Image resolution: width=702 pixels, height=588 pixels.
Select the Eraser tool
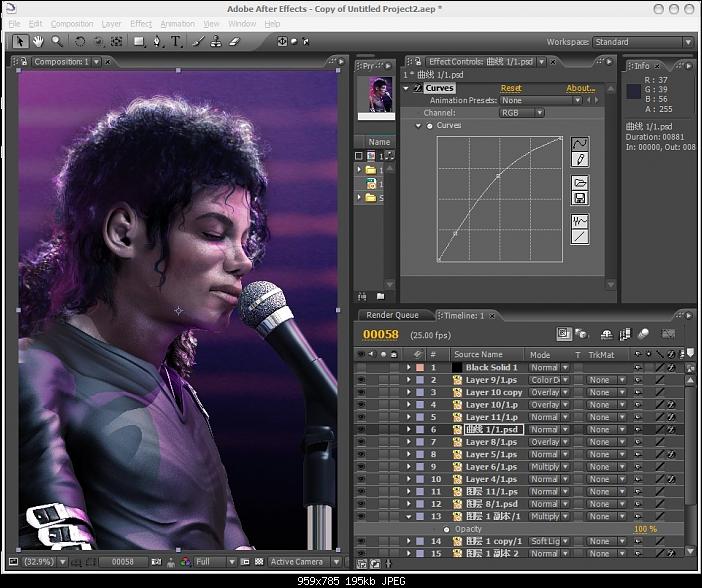pyautogui.click(x=235, y=42)
